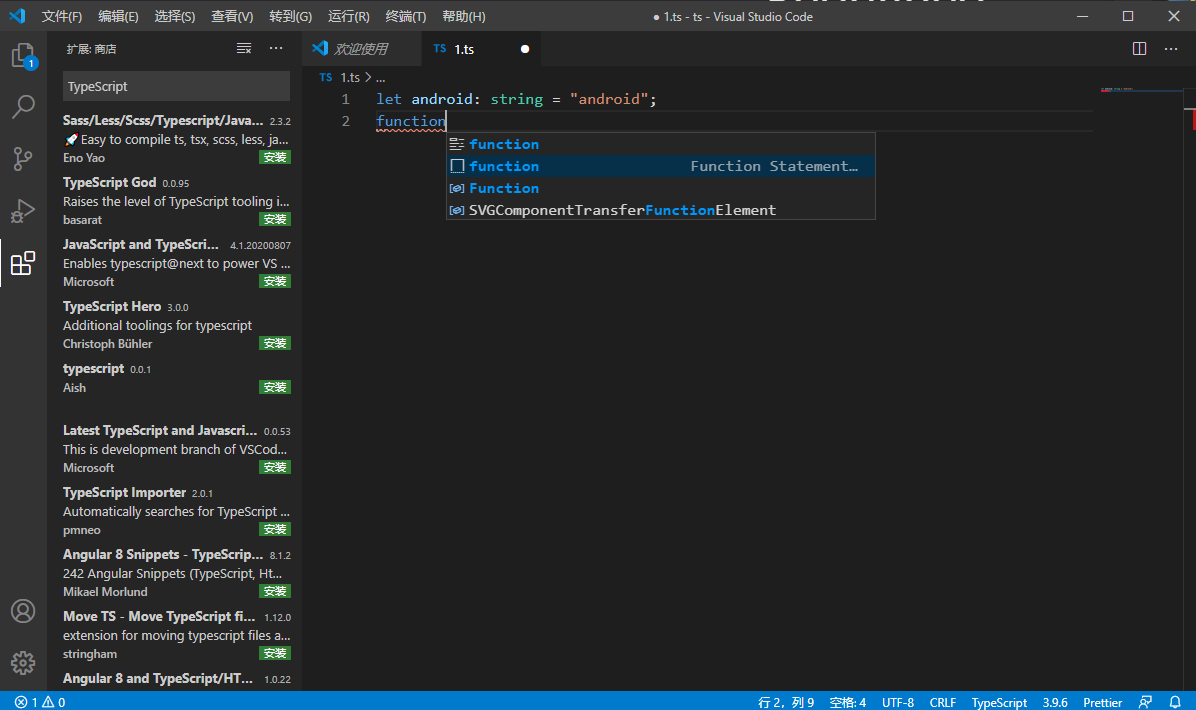Image resolution: width=1196 pixels, height=710 pixels.
Task: Open the TypeScript God extension entry
Action: [x=176, y=201]
